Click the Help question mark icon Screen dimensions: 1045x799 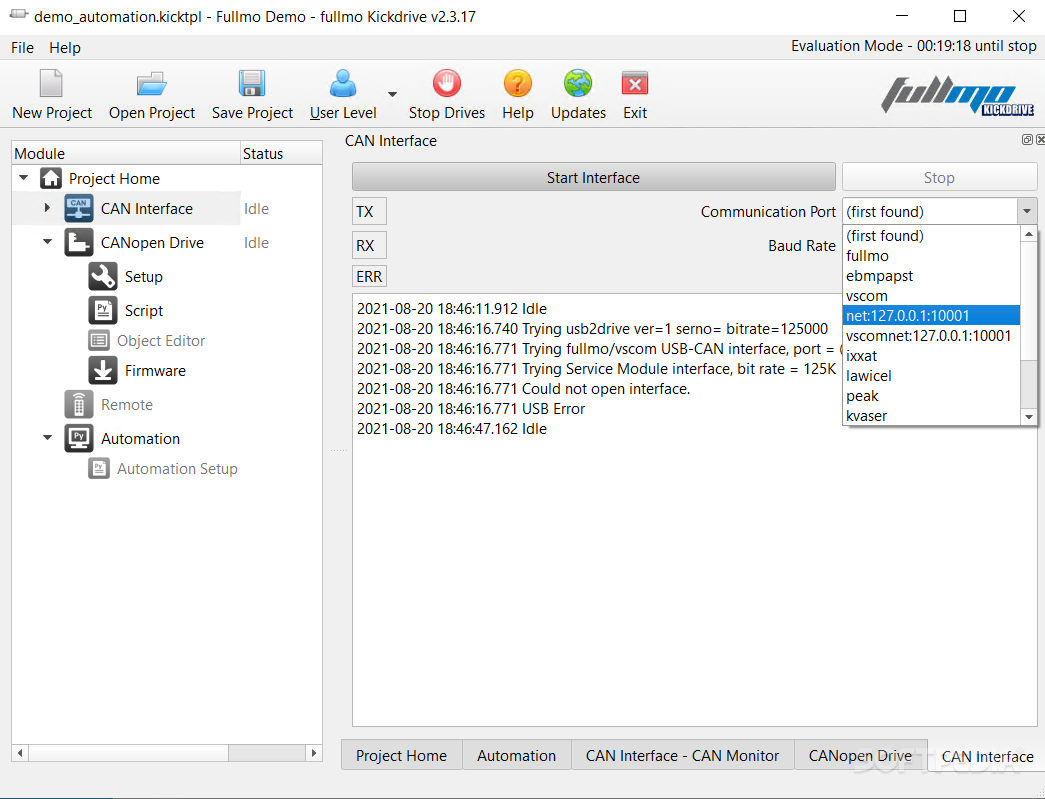pos(518,84)
